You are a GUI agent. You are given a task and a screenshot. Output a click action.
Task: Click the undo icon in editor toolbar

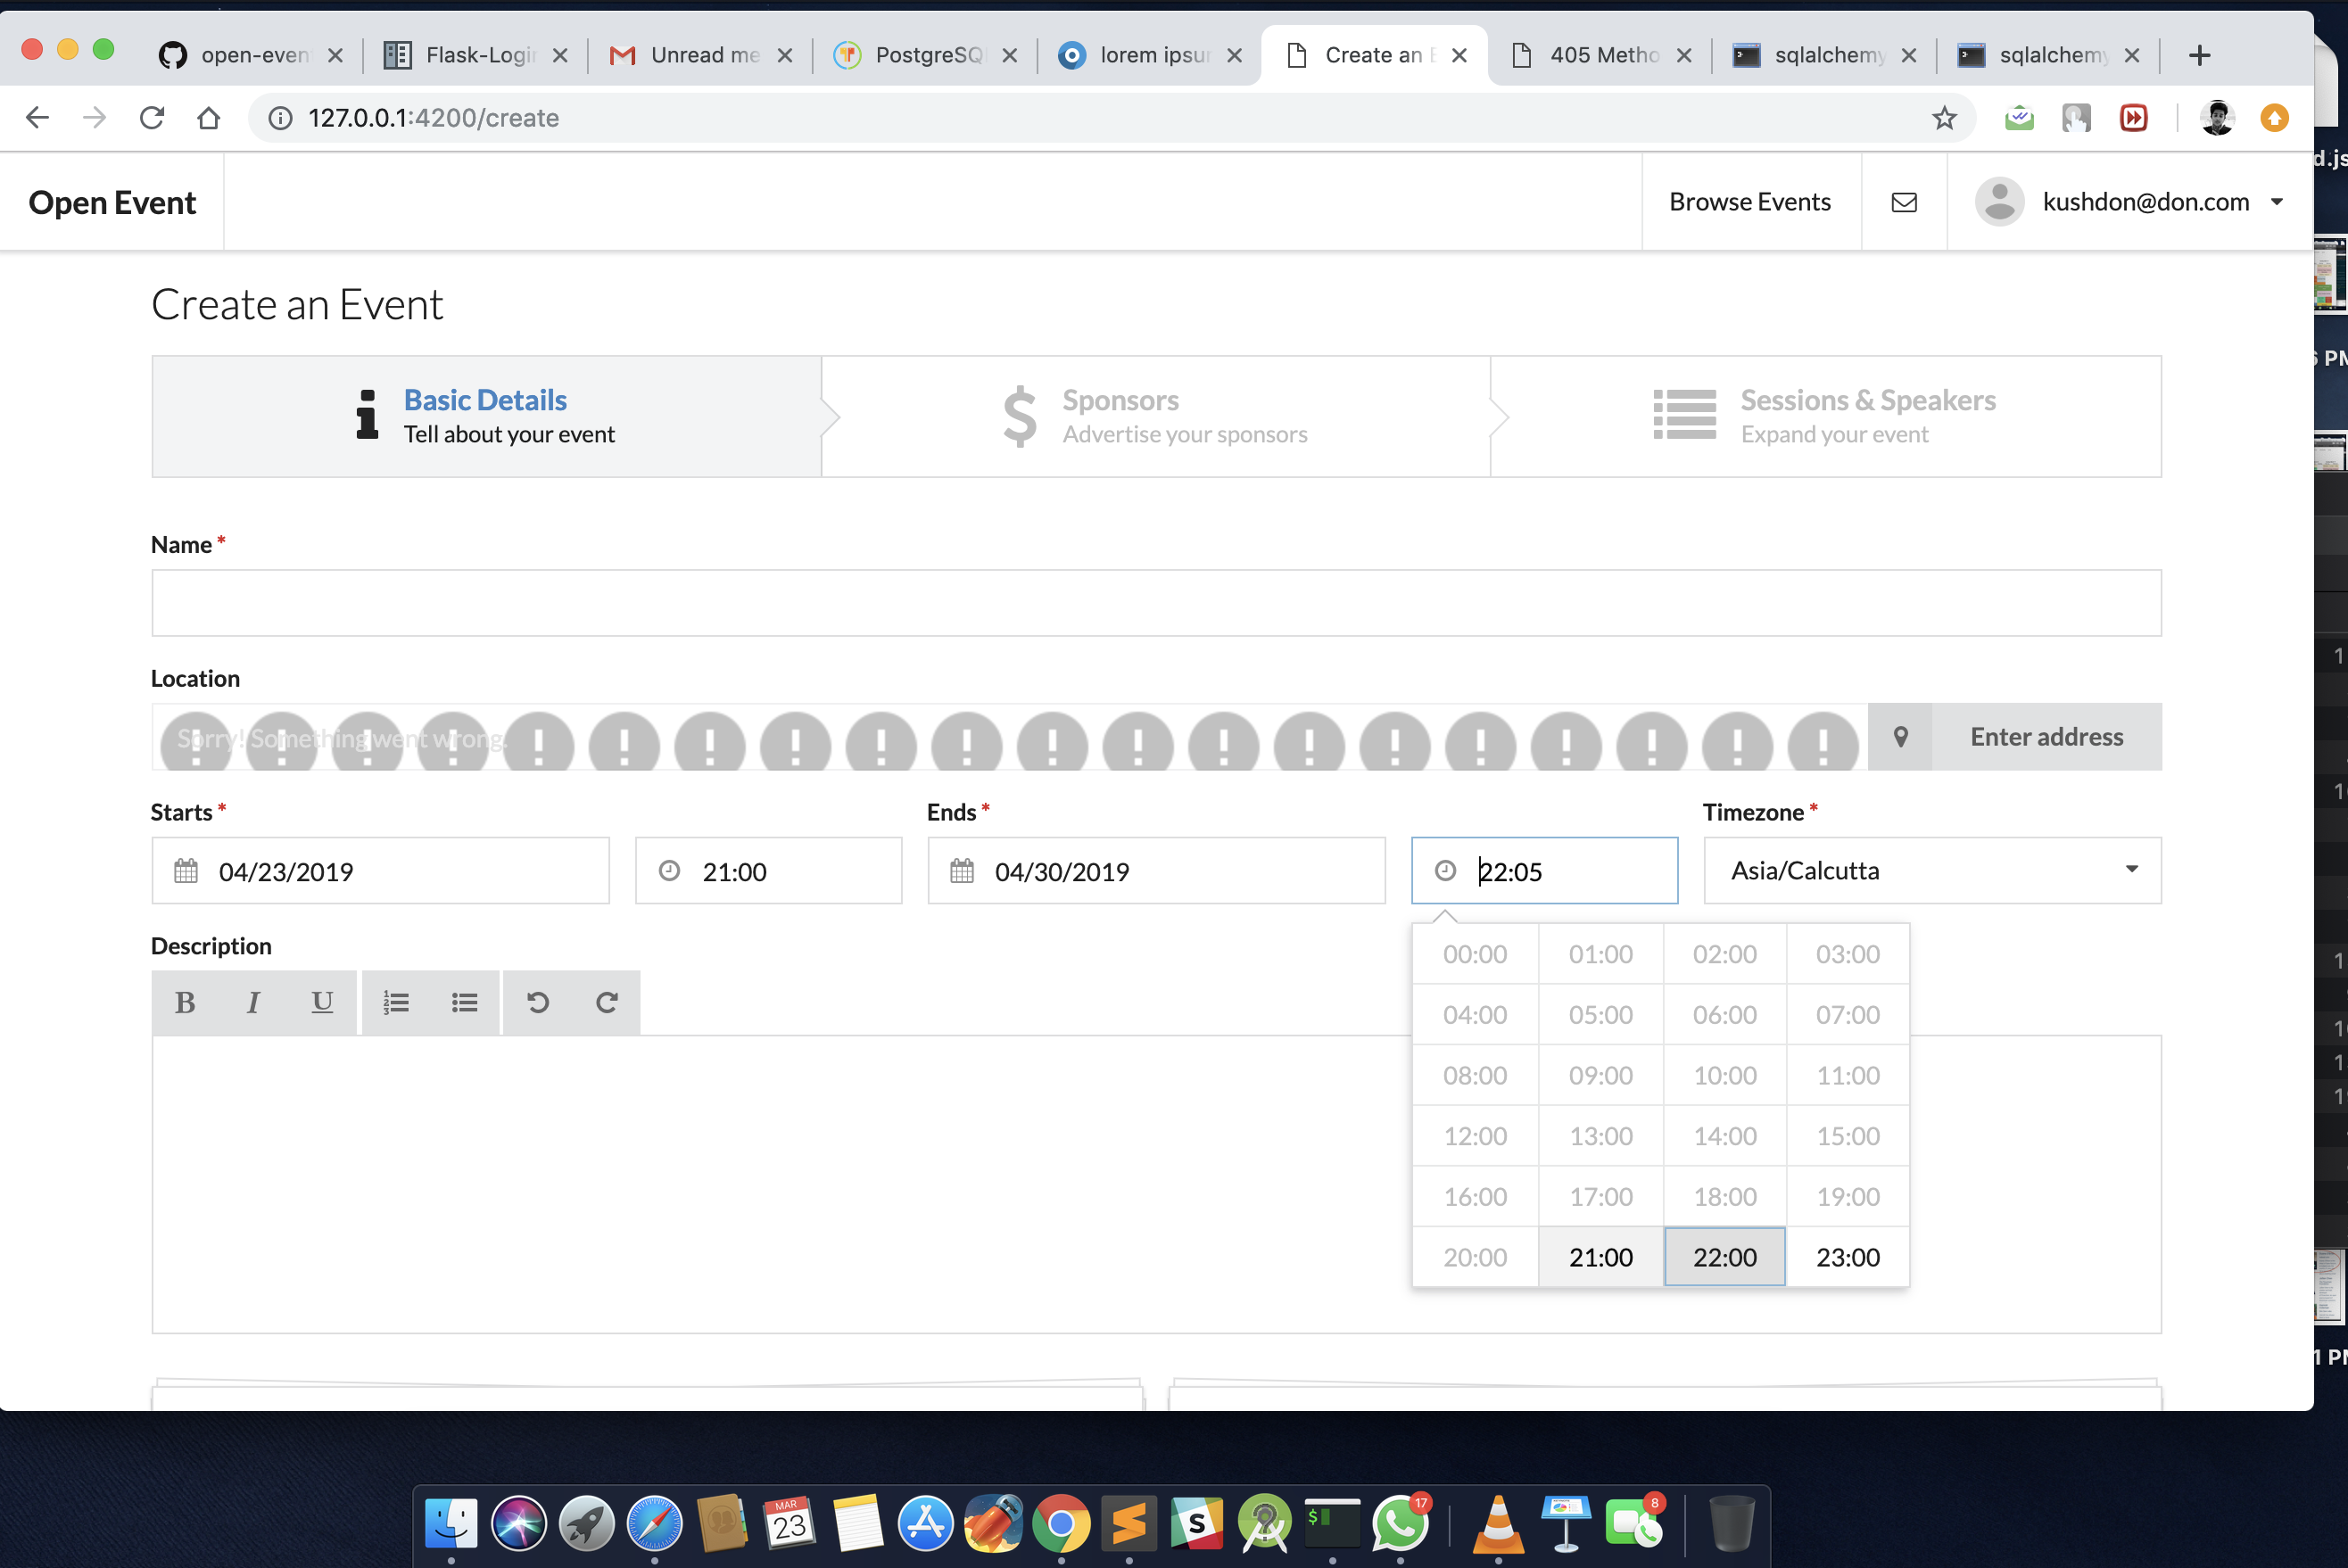(x=538, y=1002)
